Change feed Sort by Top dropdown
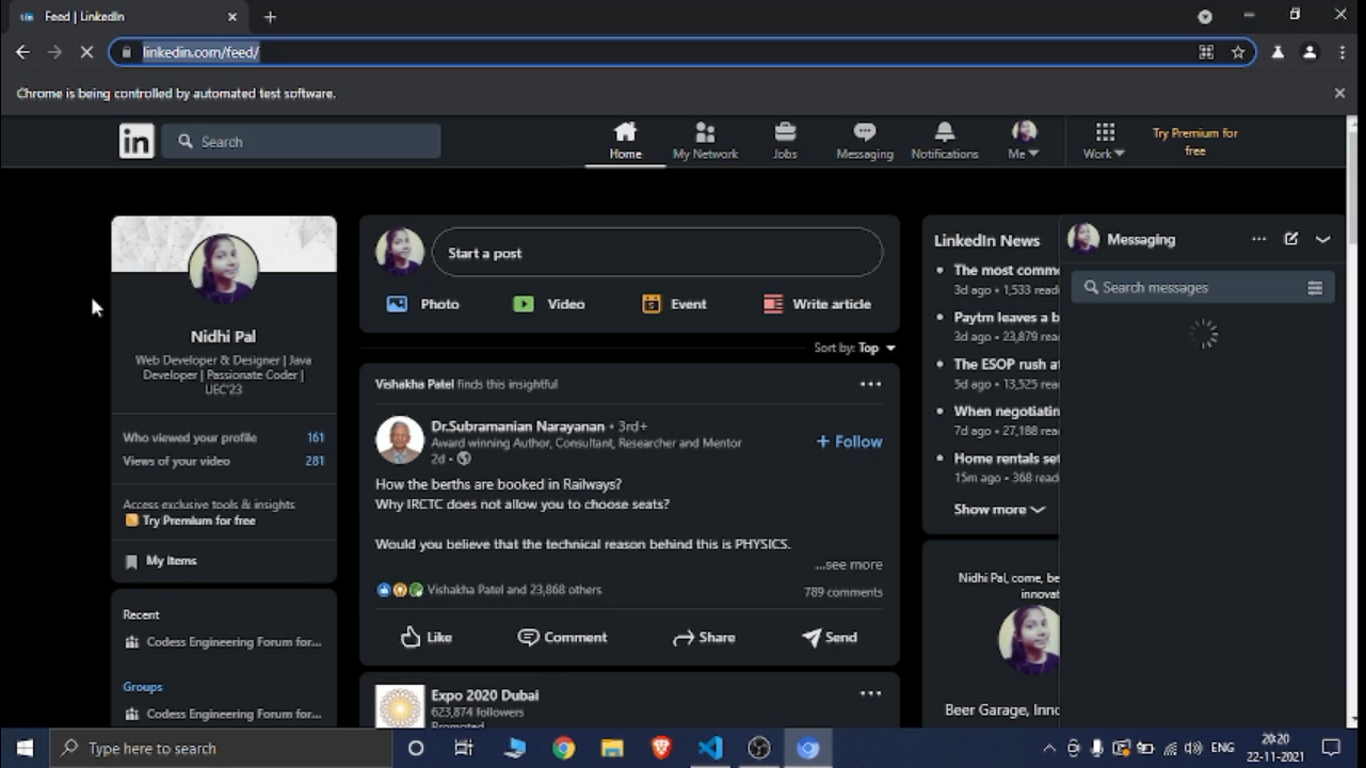Image resolution: width=1366 pixels, height=768 pixels. coord(875,348)
